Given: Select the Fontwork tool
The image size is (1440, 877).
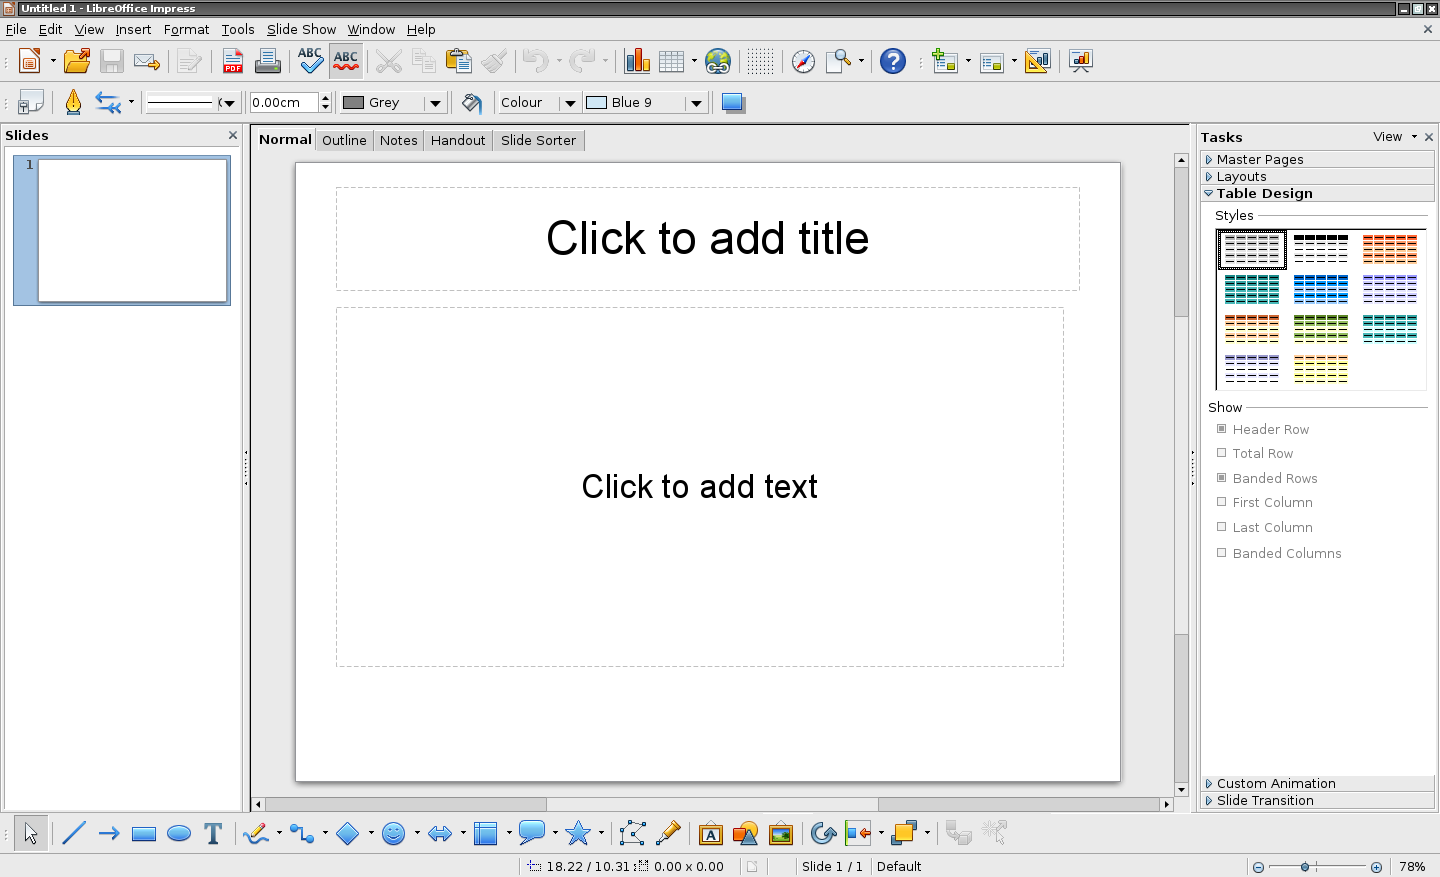Looking at the screenshot, I should 710,832.
